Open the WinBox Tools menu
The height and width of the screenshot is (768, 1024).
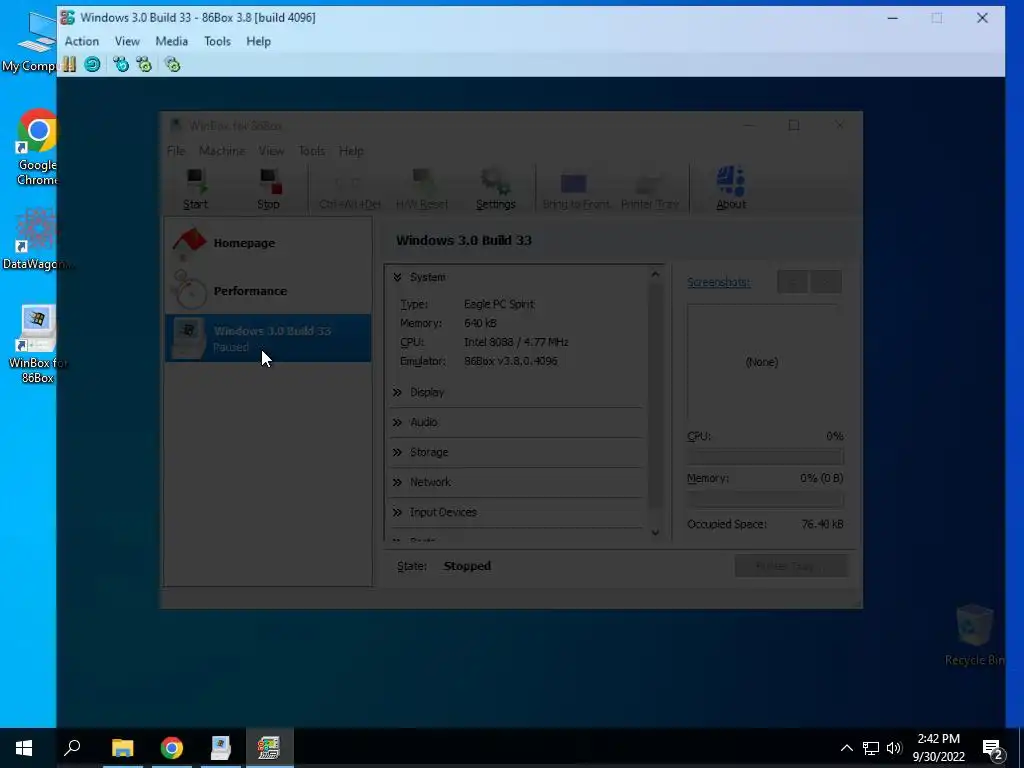[312, 151]
